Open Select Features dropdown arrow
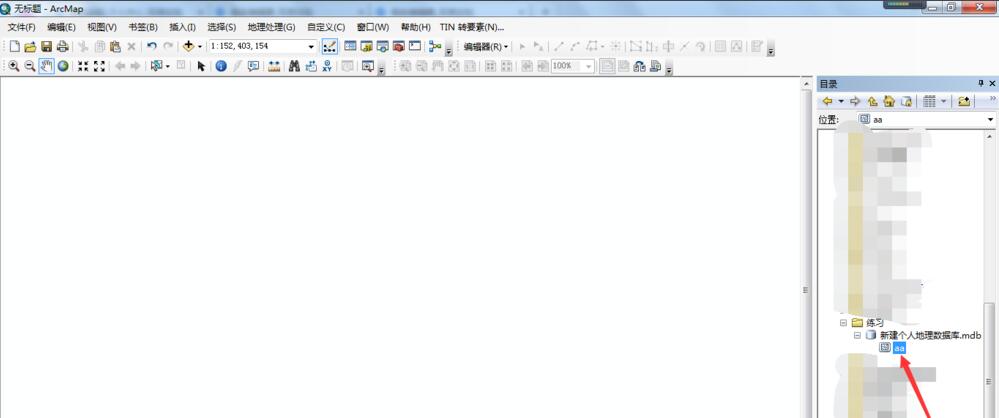999x418 pixels. pos(168,66)
